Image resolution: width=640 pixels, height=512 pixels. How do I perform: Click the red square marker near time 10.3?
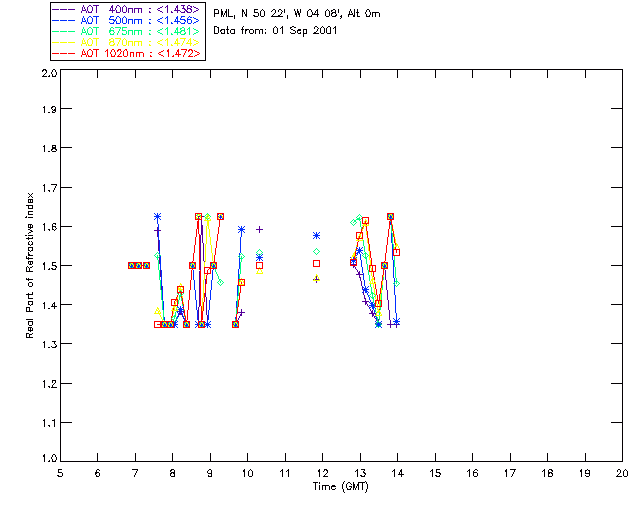pos(259,265)
